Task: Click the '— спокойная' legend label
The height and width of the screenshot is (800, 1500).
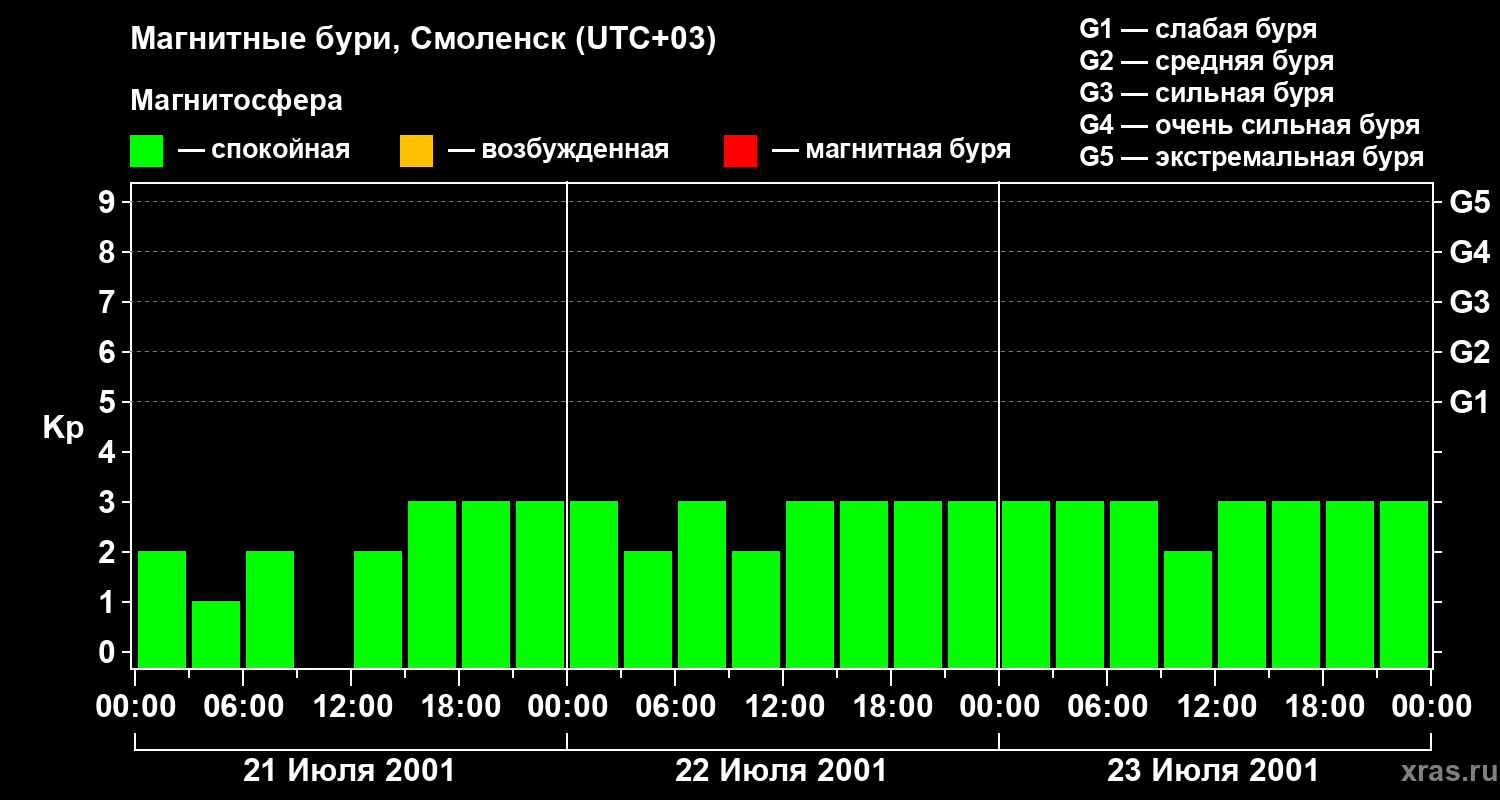Action: (x=264, y=151)
